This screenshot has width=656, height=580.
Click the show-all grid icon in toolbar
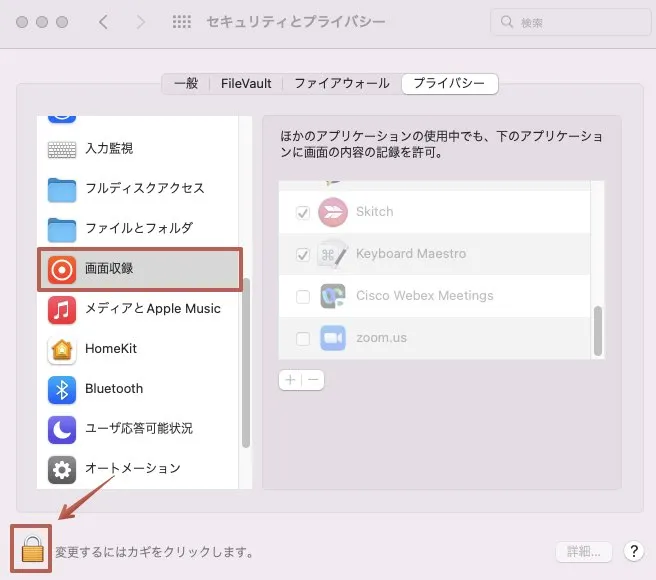(182, 22)
